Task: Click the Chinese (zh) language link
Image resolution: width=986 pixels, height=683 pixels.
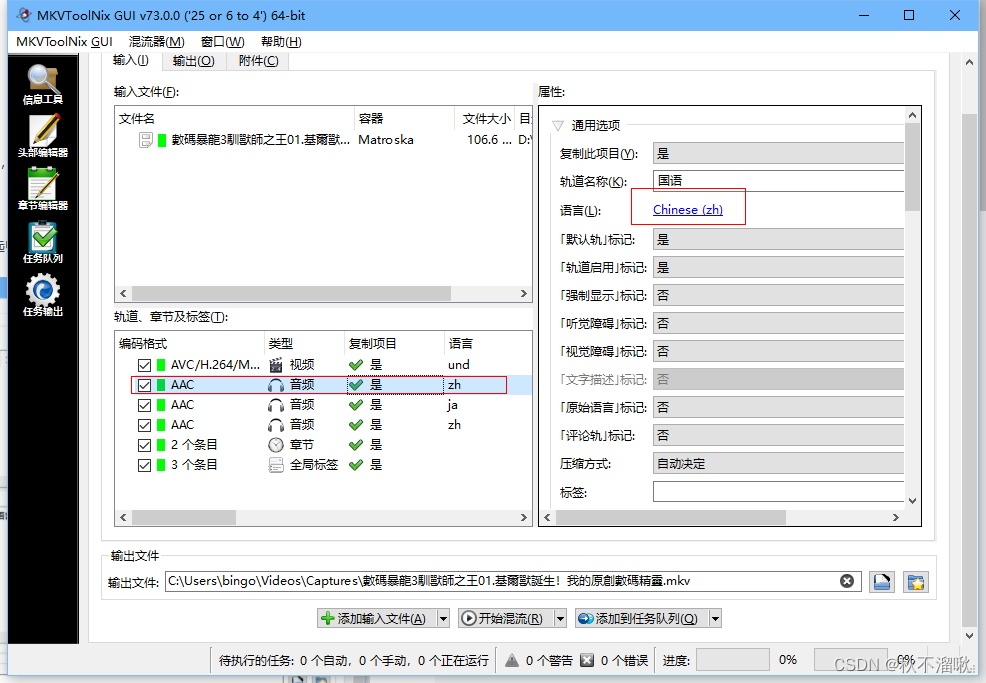Action: [x=688, y=209]
